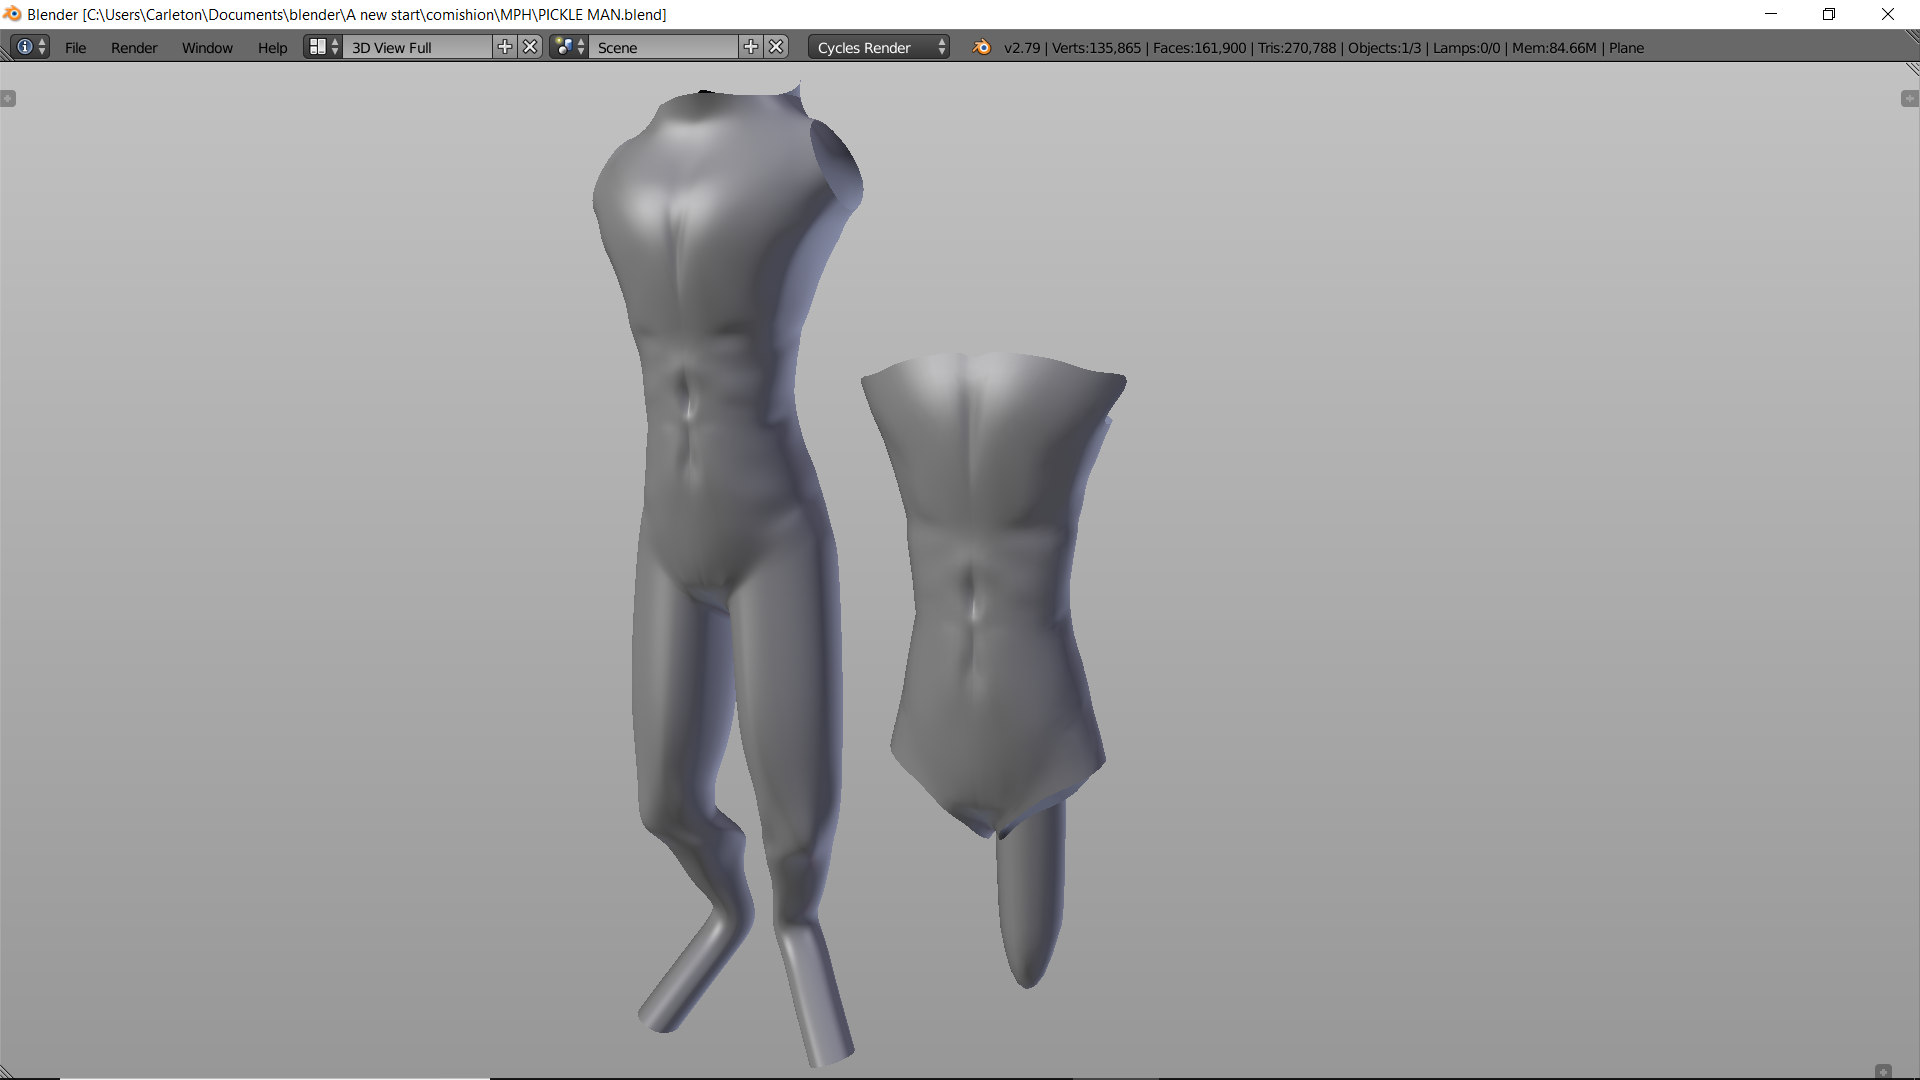Open the Cycles Render engine dropdown
1920x1080 pixels.
pyautogui.click(x=879, y=47)
